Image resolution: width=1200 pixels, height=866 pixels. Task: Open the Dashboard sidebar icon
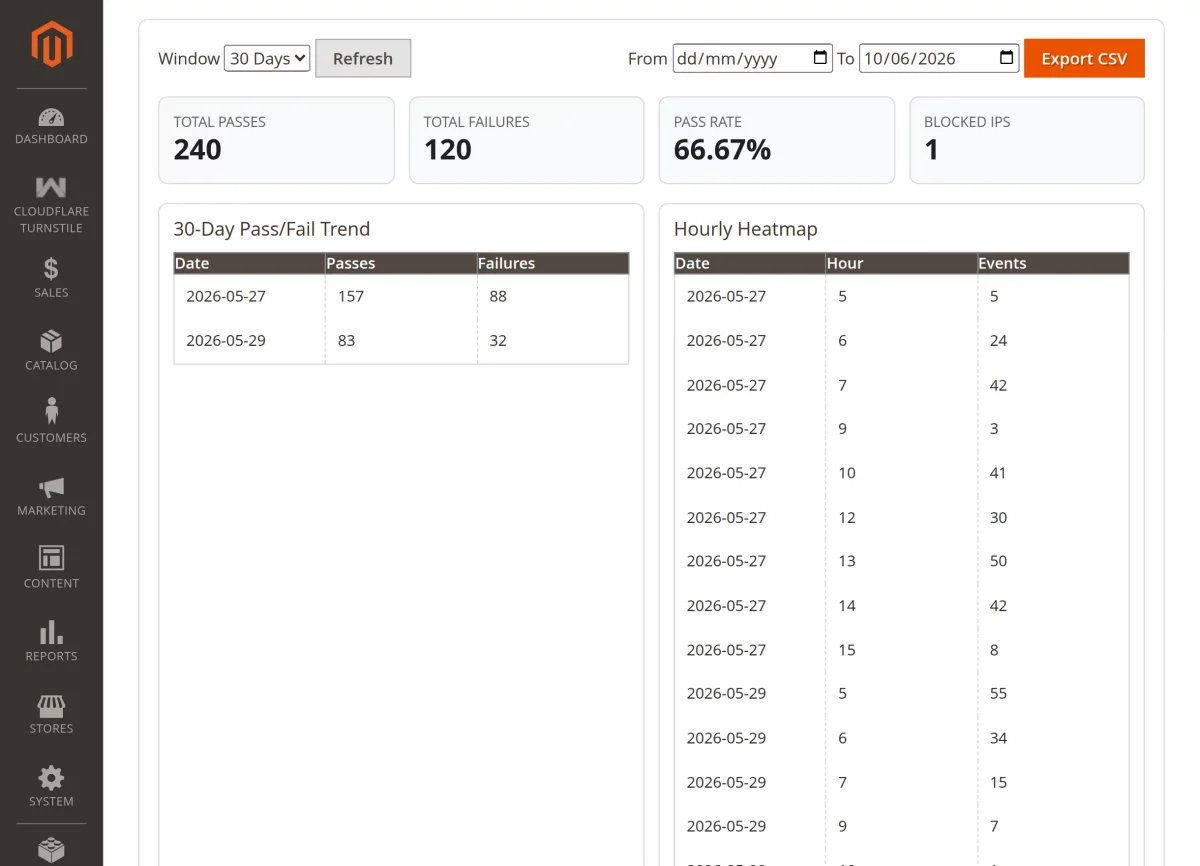pyautogui.click(x=51, y=117)
